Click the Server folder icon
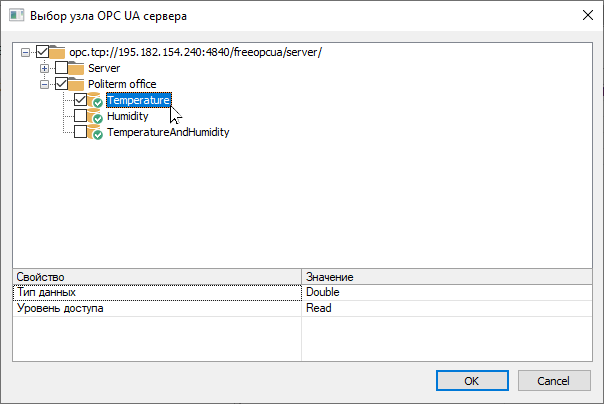This screenshot has width=604, height=404. coord(77,68)
